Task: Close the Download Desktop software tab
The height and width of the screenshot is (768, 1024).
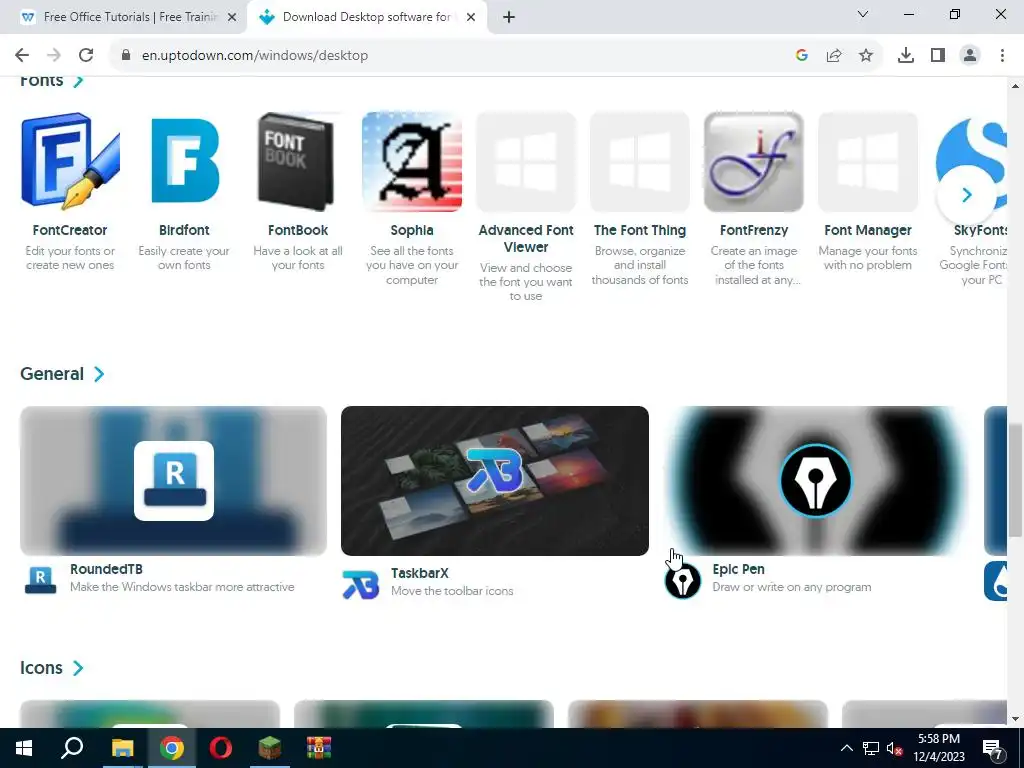Action: (x=471, y=17)
